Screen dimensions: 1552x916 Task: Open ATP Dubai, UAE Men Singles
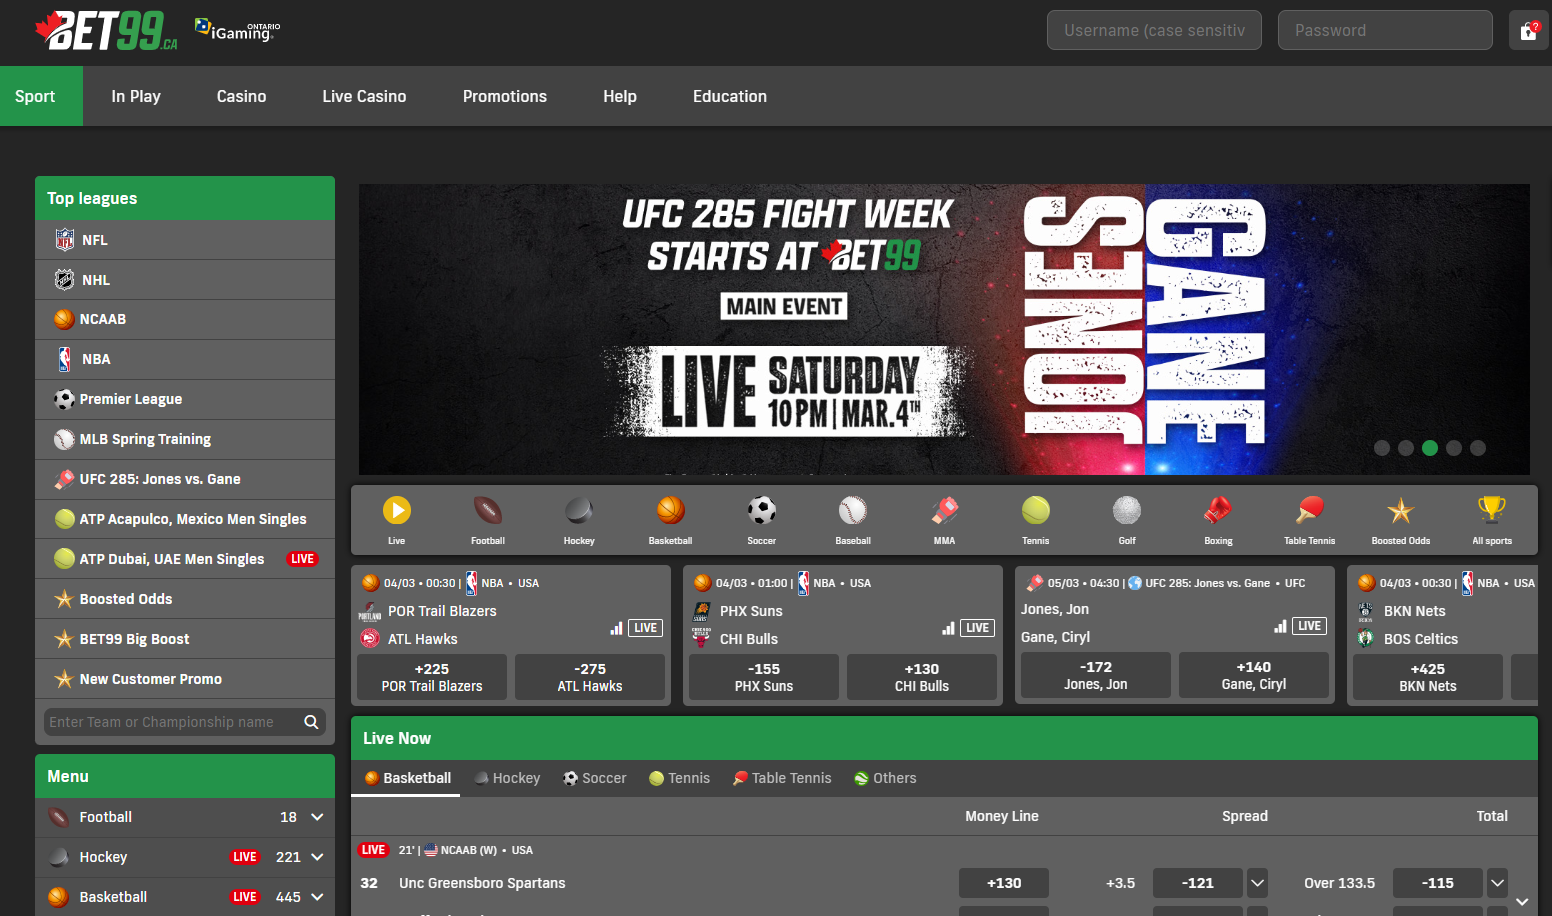pos(185,560)
